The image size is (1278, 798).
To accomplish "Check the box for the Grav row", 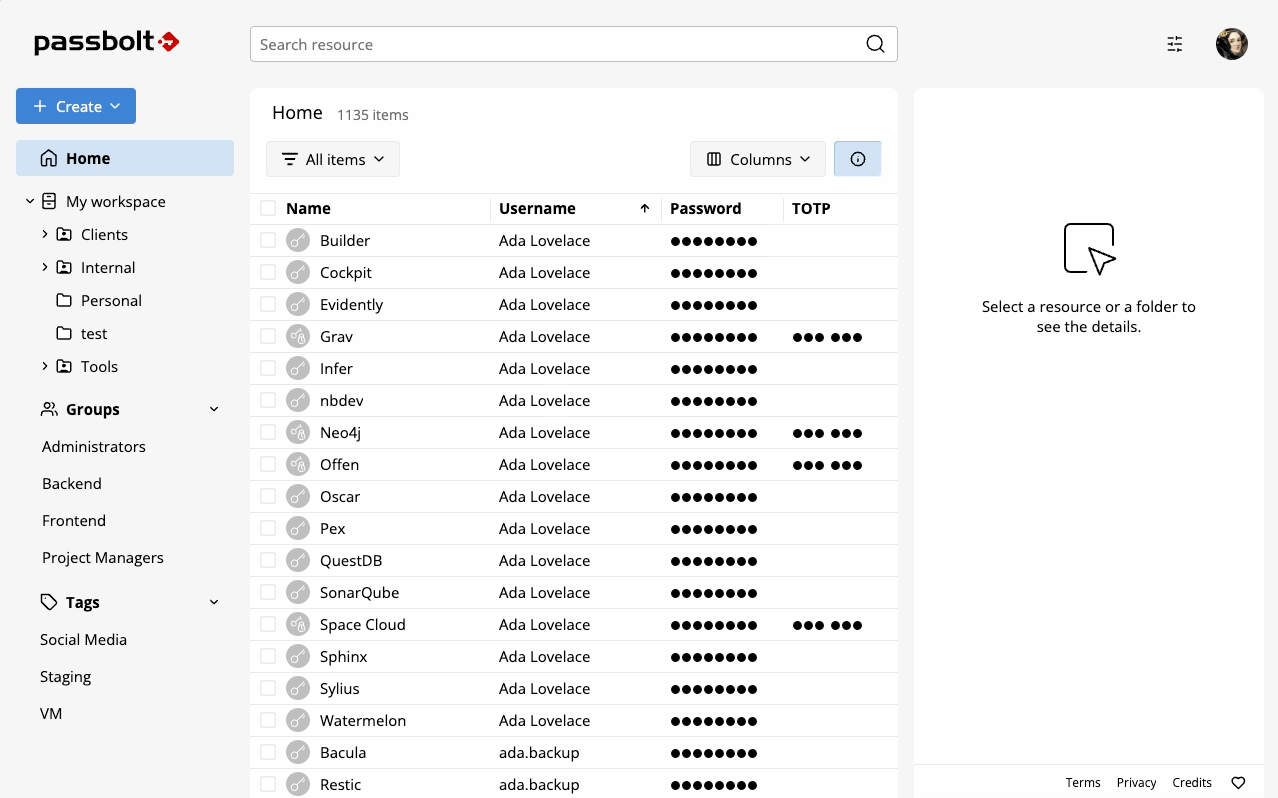I will pos(268,336).
